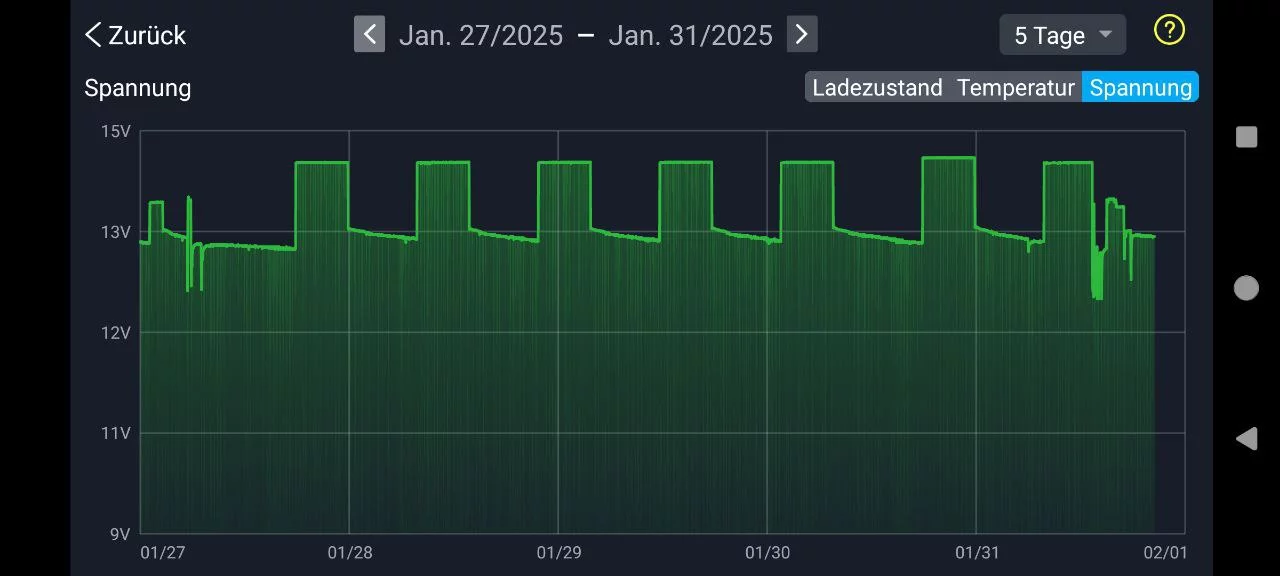Show the previous date range
This screenshot has width=1280, height=576.
369,35
